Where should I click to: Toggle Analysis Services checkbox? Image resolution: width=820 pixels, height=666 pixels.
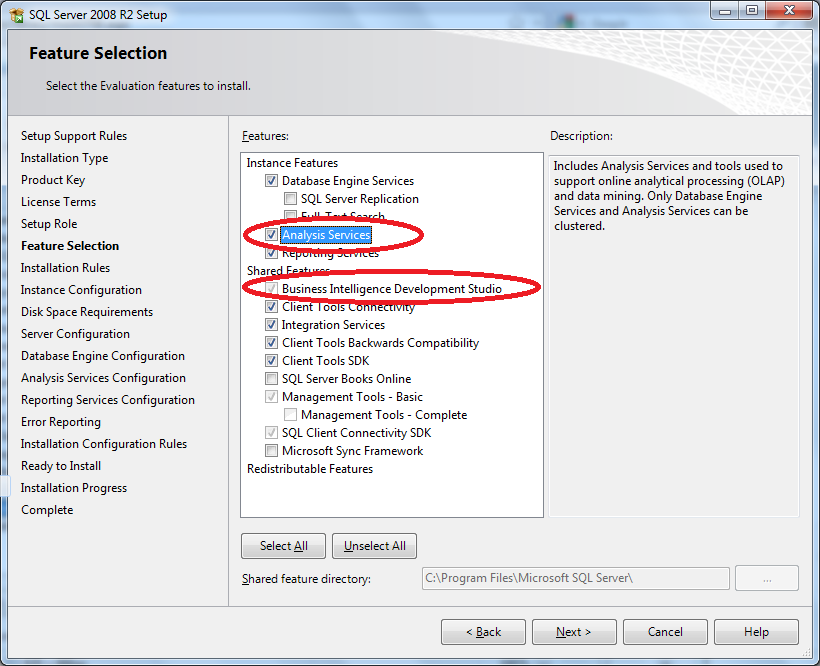click(x=271, y=235)
